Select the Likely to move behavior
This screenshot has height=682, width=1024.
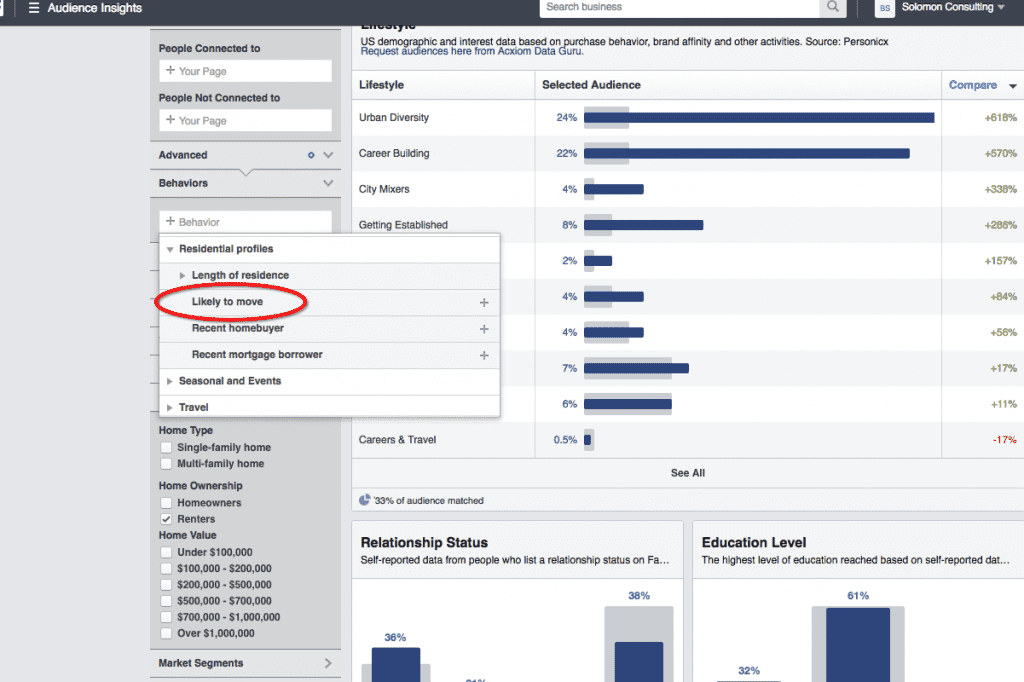pyautogui.click(x=227, y=301)
